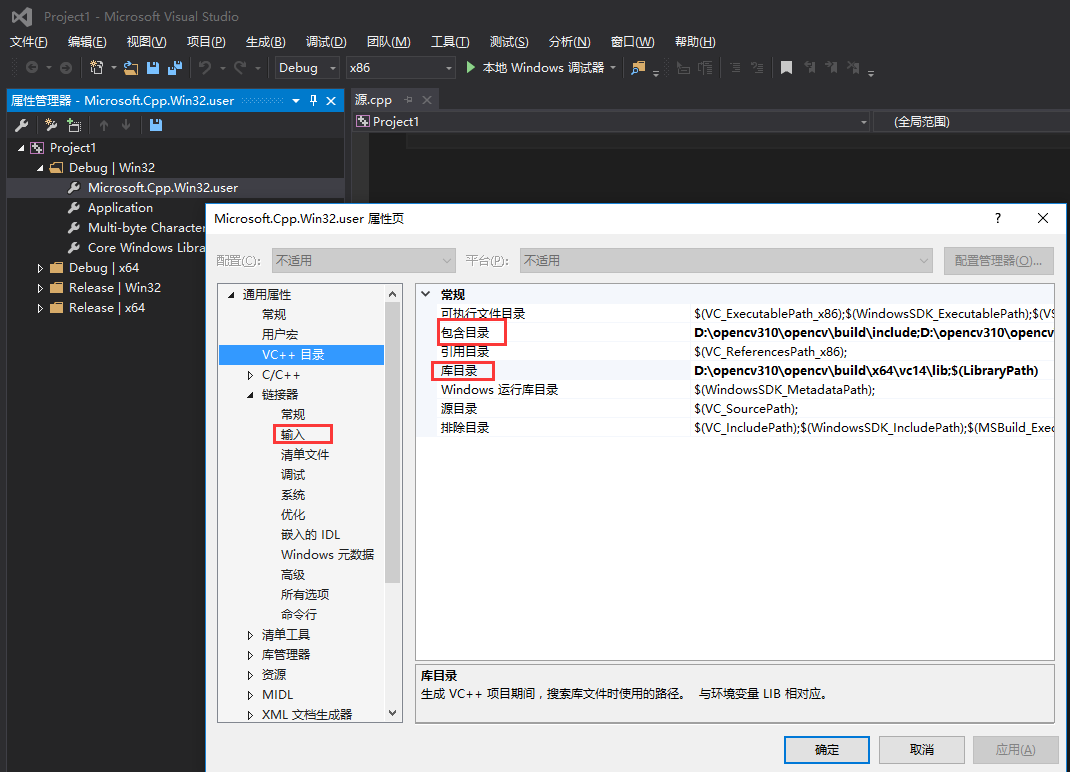1070x772 pixels.
Task: Open the Debug configuration dropdown
Action: (307, 68)
